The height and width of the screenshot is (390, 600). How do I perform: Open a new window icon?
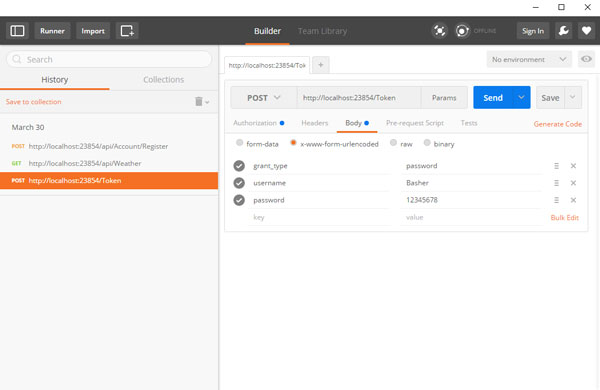[x=127, y=31]
